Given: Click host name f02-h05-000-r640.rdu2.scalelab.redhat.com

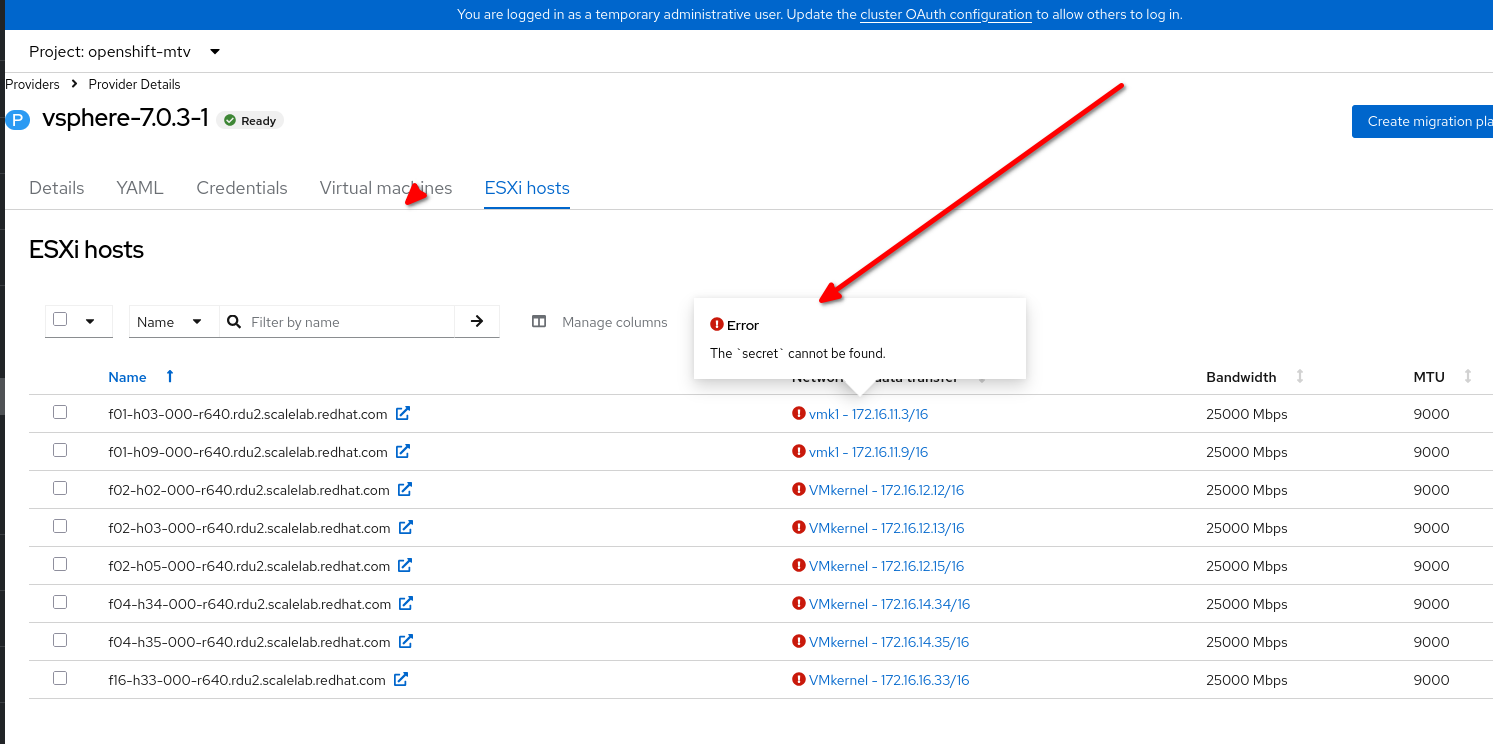Looking at the screenshot, I should pos(249,566).
